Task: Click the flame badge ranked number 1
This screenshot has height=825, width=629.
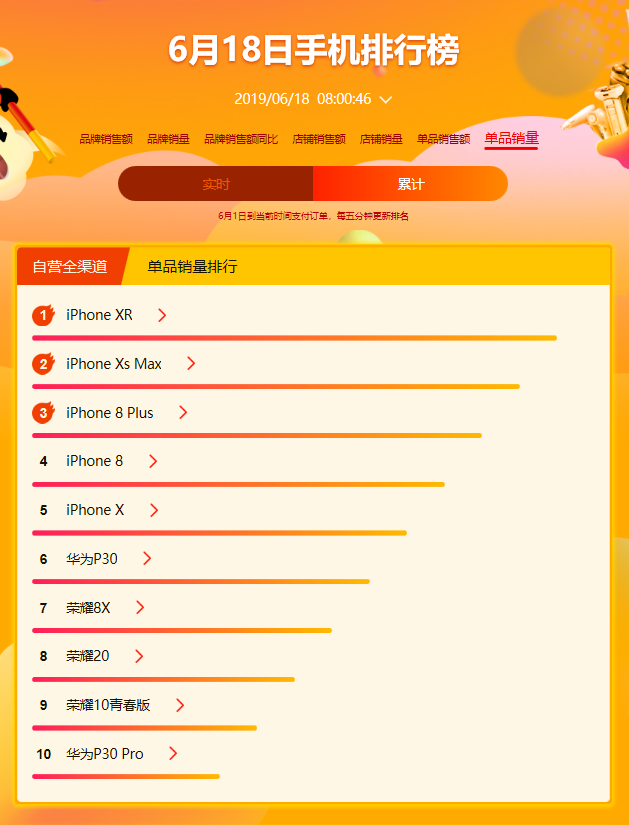Action: click(43, 315)
